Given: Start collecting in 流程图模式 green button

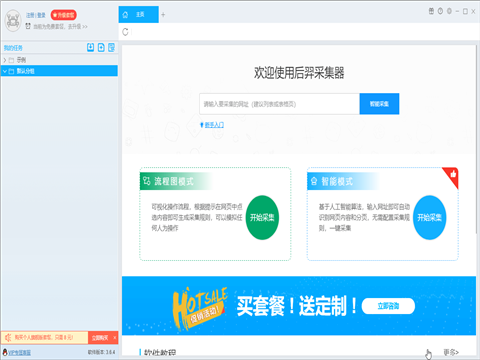Looking at the screenshot, I should coord(262,217).
